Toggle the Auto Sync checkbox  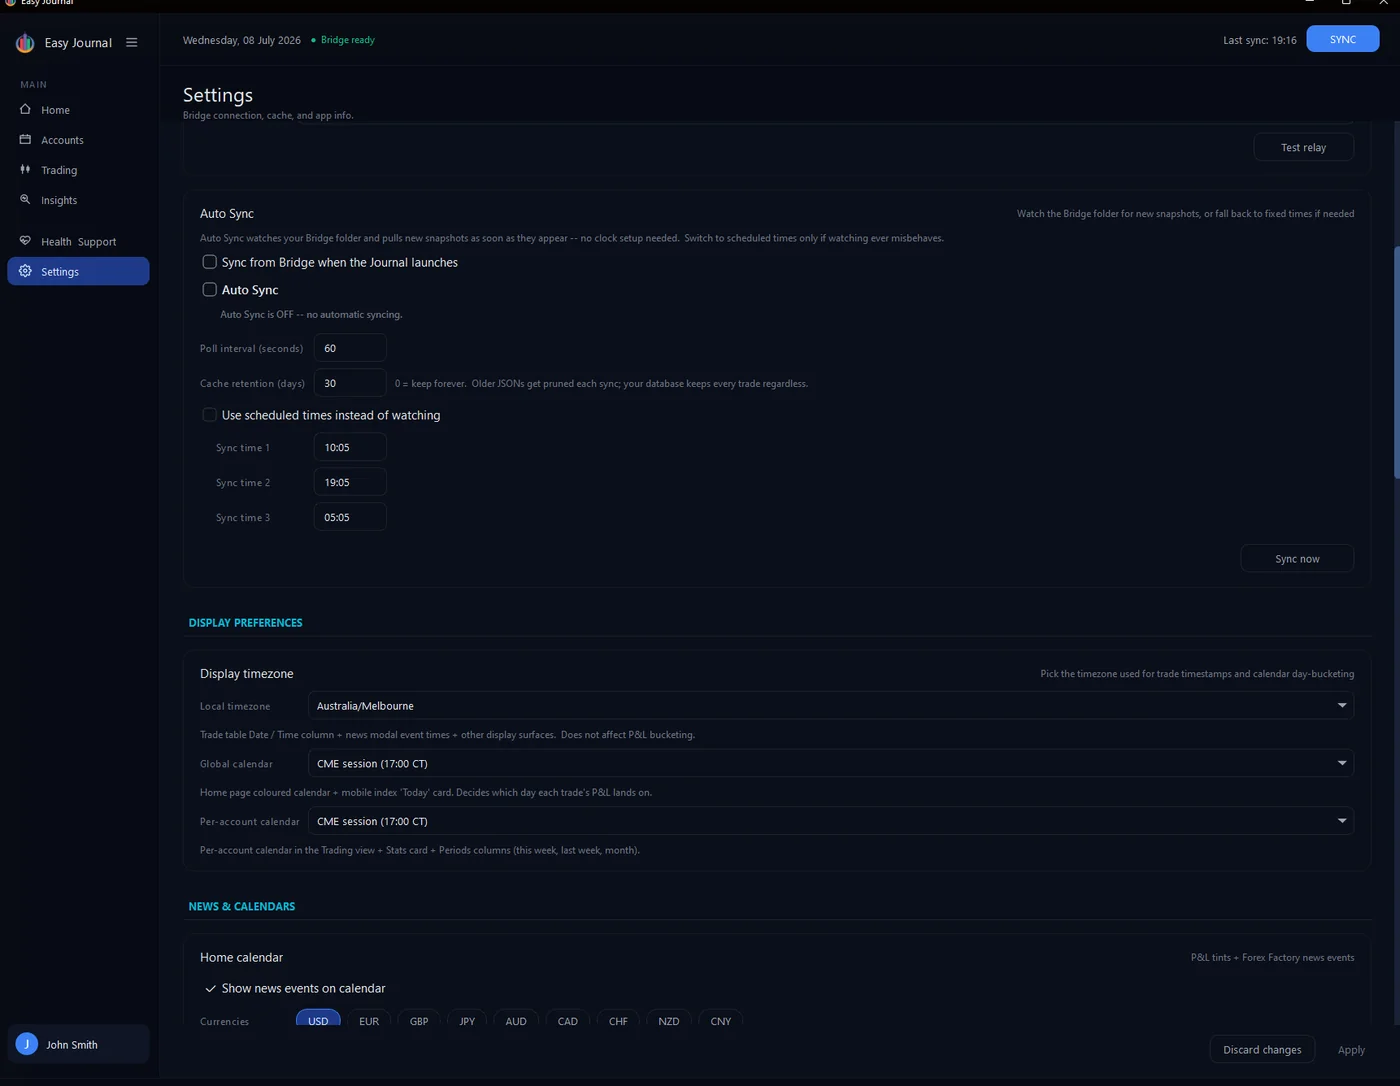coord(209,289)
